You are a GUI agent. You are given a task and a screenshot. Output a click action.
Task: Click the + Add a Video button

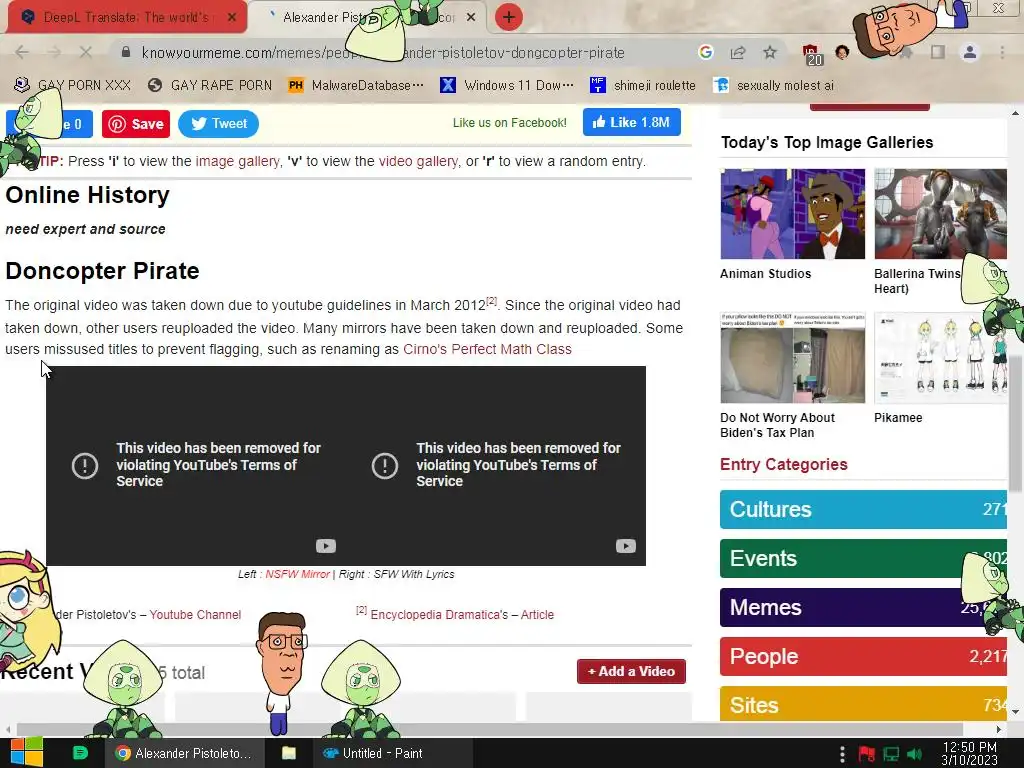click(x=632, y=671)
